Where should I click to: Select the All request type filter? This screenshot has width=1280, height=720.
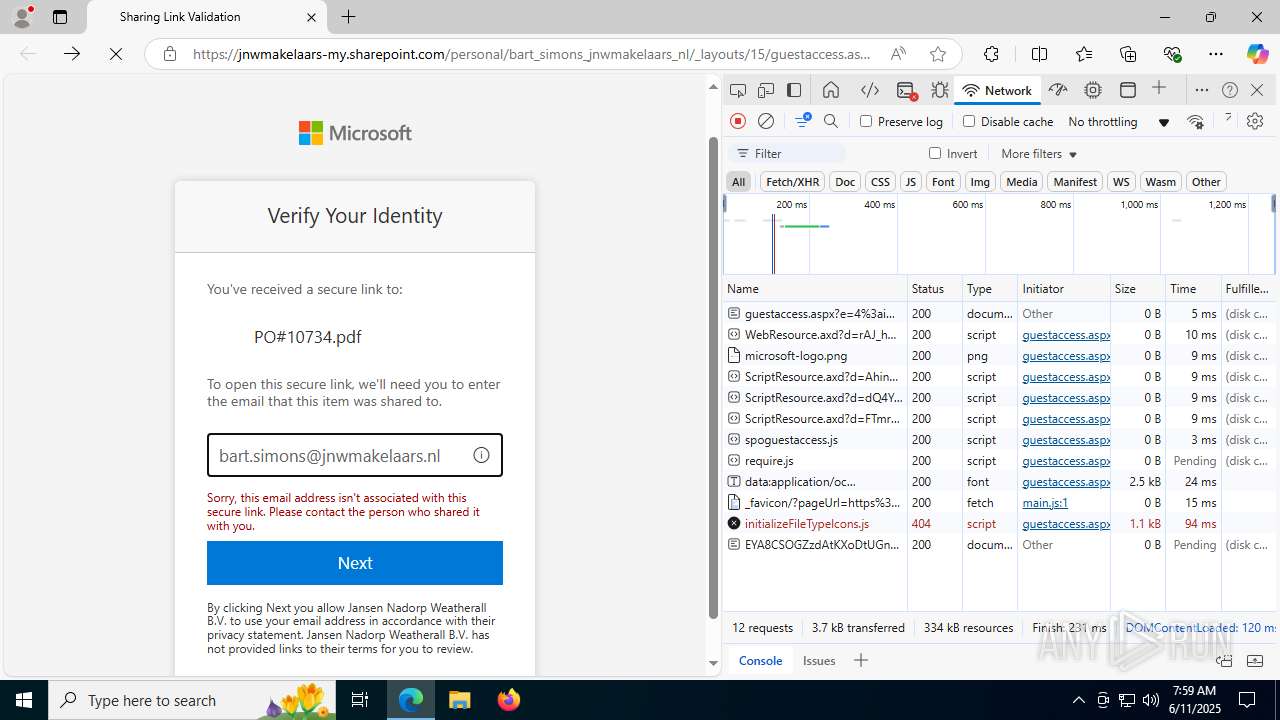point(738,181)
